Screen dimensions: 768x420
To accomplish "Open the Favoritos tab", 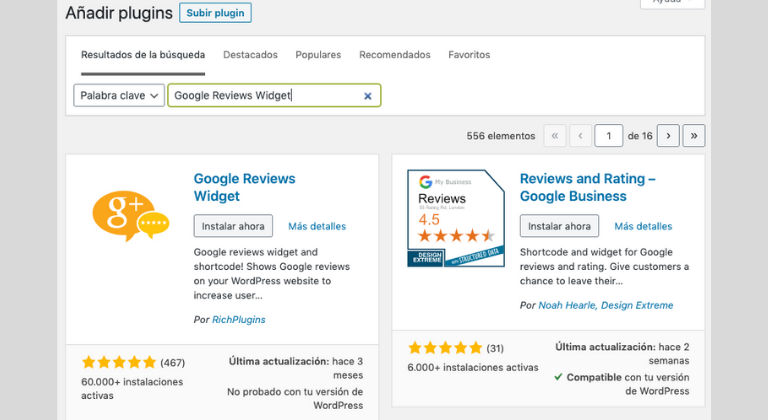I will click(x=469, y=55).
